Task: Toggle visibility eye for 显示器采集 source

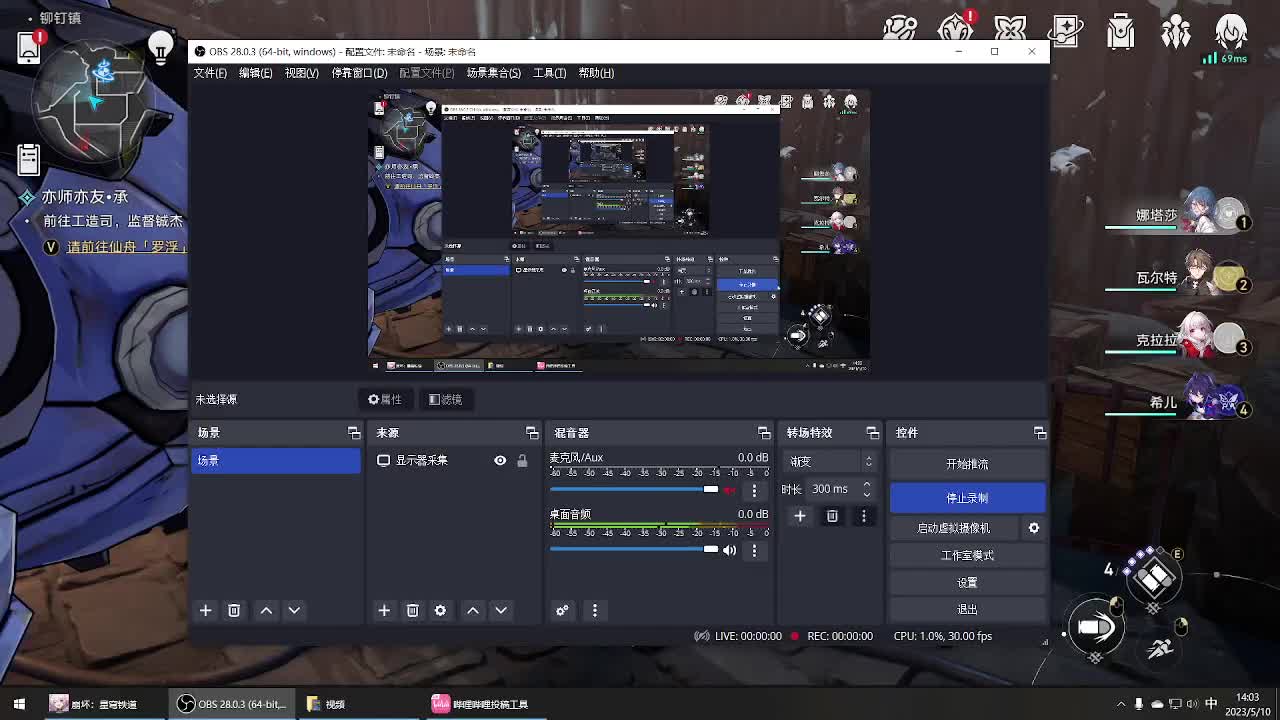Action: coord(500,460)
